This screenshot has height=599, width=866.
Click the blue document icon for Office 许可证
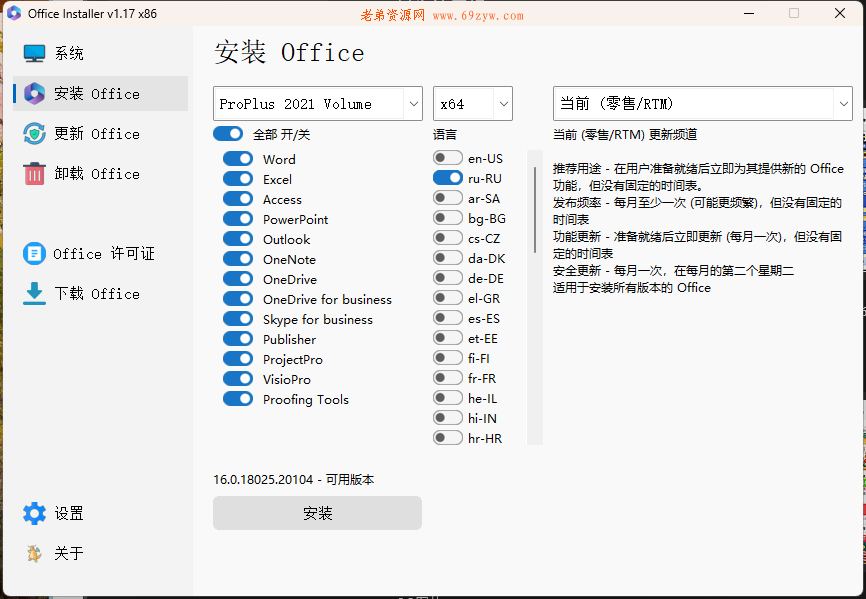tap(34, 253)
